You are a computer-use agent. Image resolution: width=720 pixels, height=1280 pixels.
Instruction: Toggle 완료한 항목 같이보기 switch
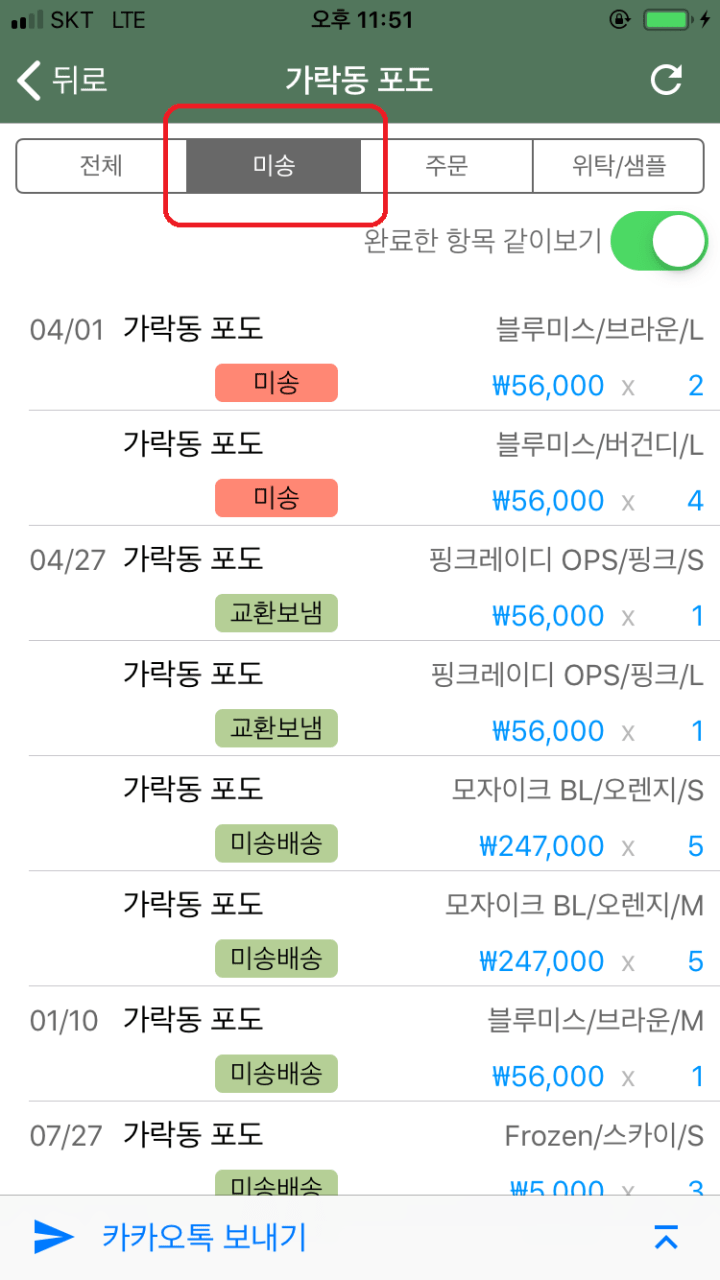pyautogui.click(x=658, y=241)
